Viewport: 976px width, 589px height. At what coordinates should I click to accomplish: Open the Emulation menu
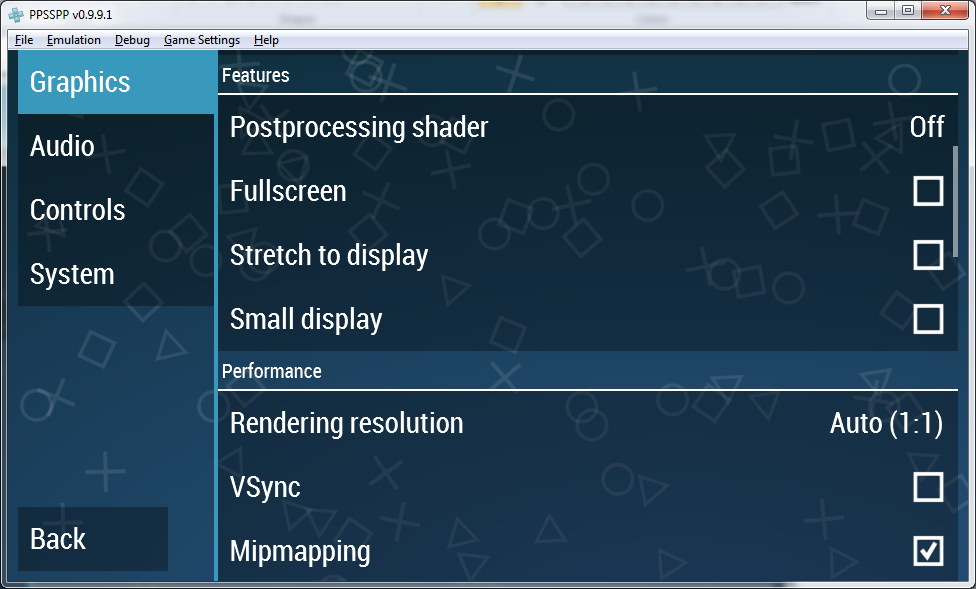pos(74,40)
